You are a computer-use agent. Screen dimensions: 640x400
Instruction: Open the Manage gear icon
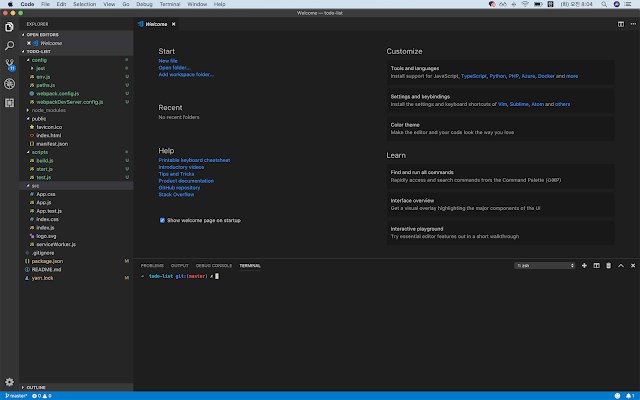pos(9,382)
